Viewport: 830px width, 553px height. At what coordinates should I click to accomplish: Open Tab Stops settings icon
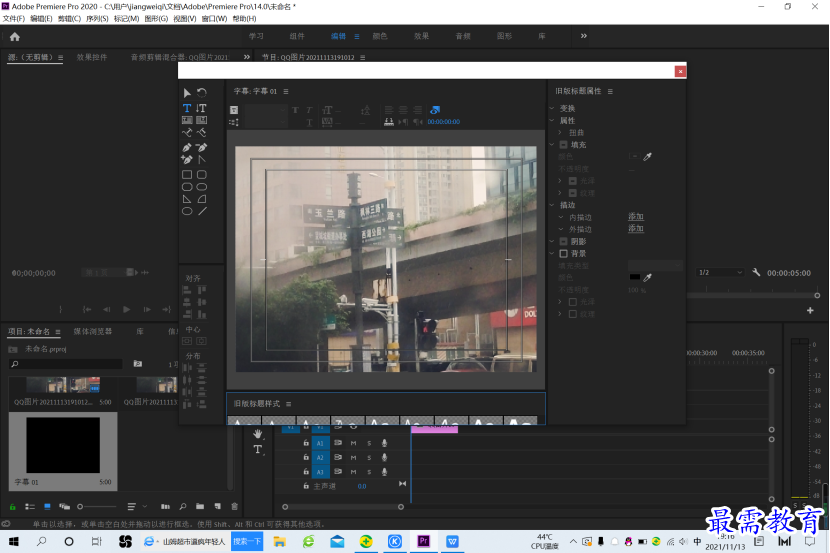389,122
